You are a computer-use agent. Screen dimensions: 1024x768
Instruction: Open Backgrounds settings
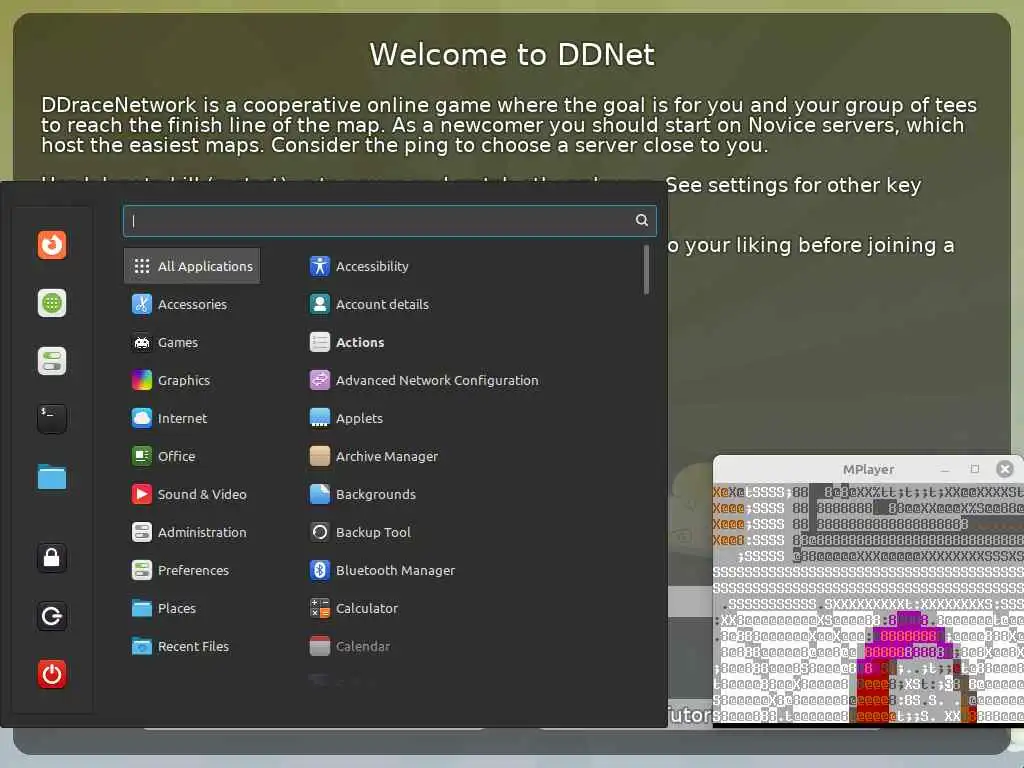tap(470, 494)
